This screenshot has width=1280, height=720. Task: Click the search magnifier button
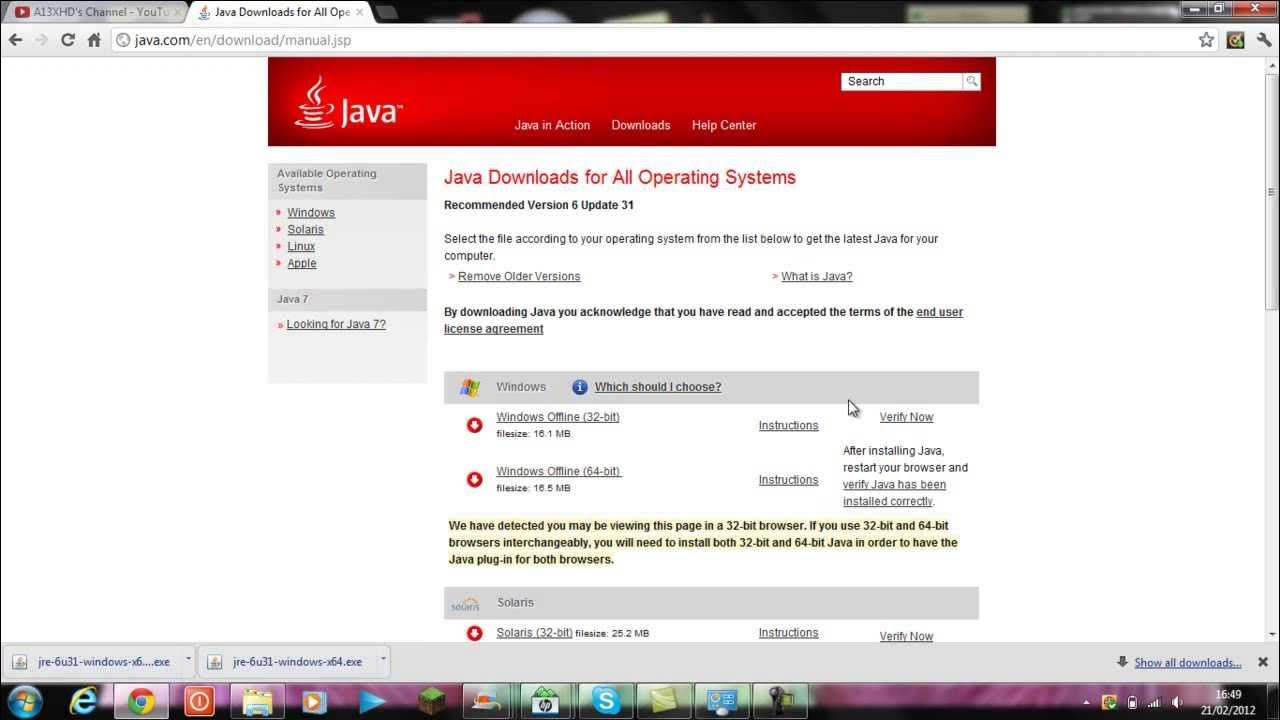point(971,81)
